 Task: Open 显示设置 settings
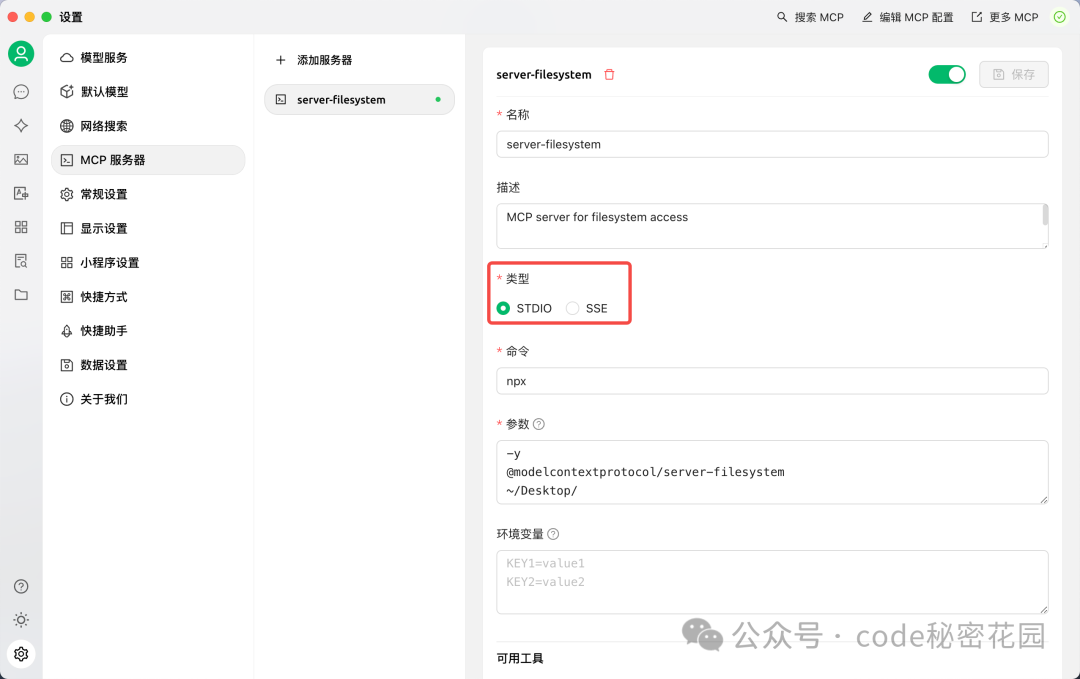(x=148, y=228)
